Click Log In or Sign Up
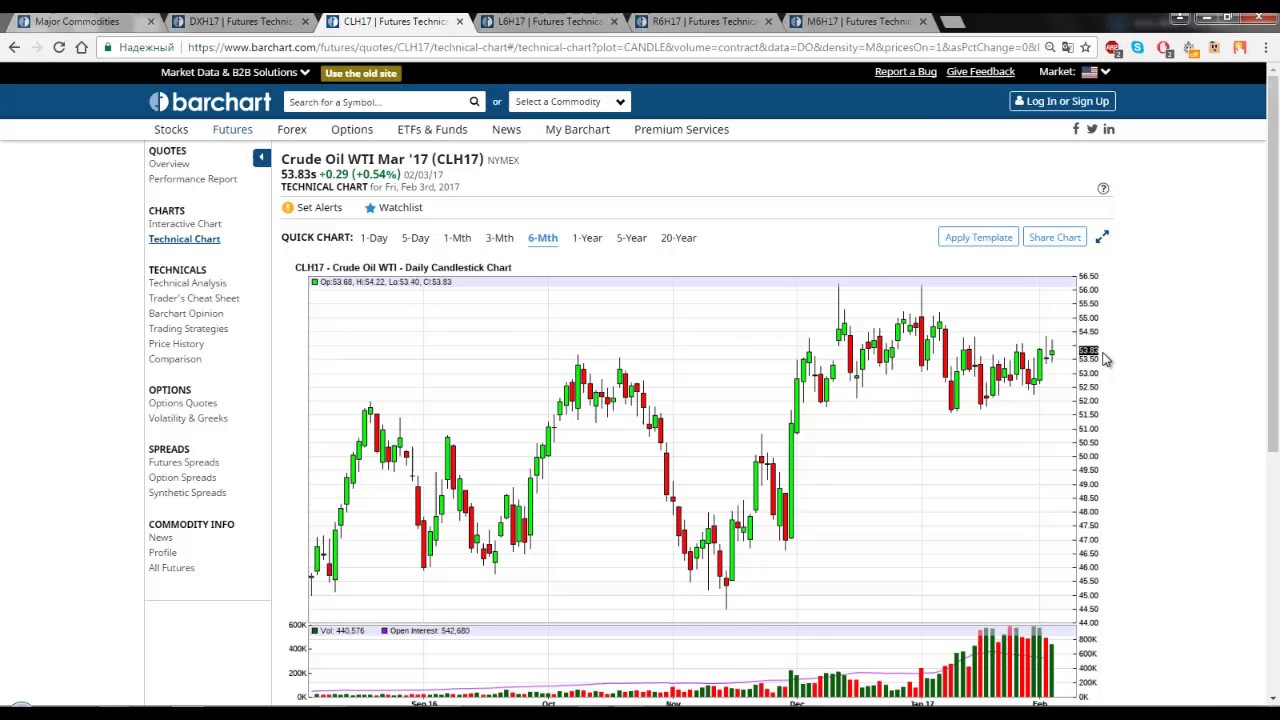Viewport: 1280px width, 720px height. (x=1061, y=101)
